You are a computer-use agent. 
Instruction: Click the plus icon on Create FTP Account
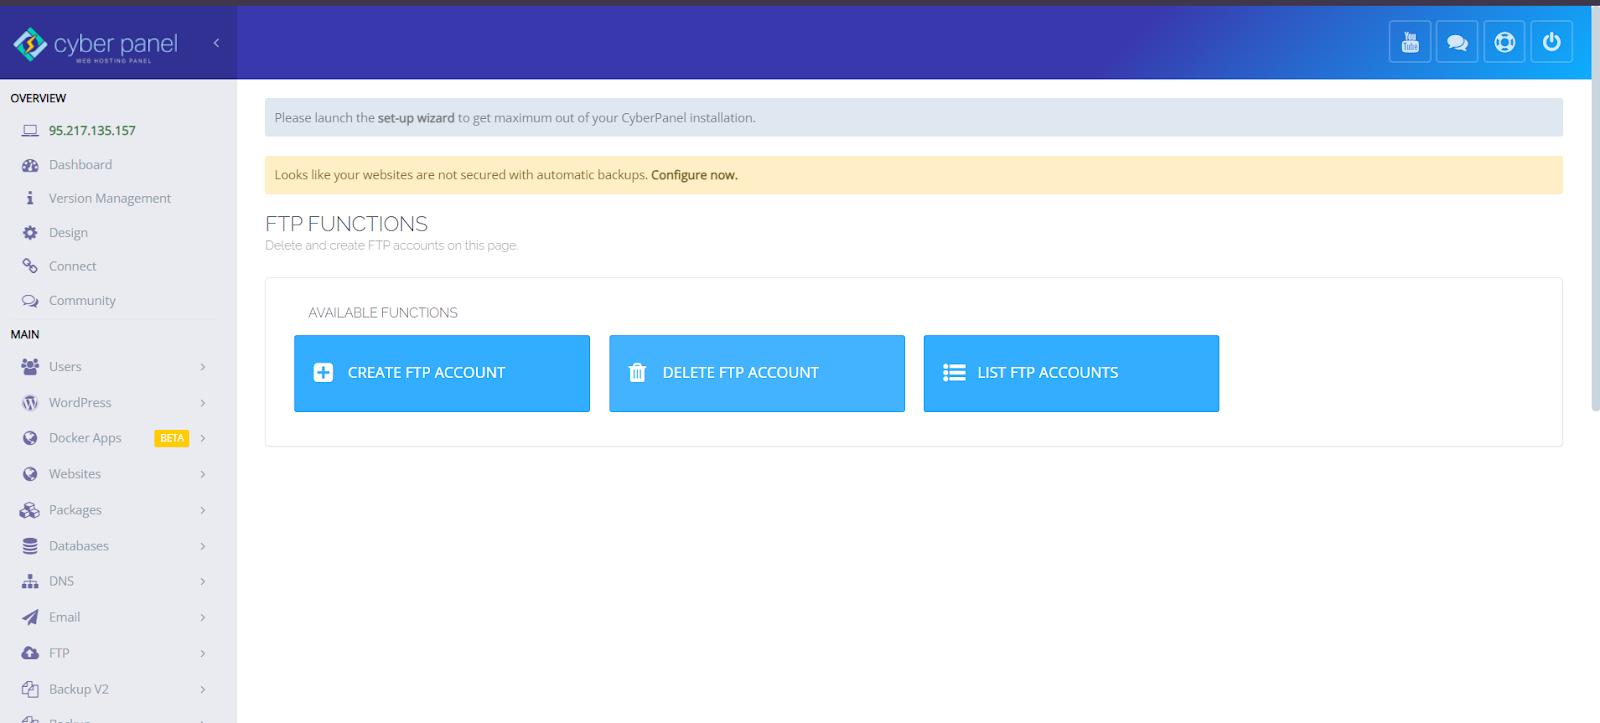(x=323, y=373)
